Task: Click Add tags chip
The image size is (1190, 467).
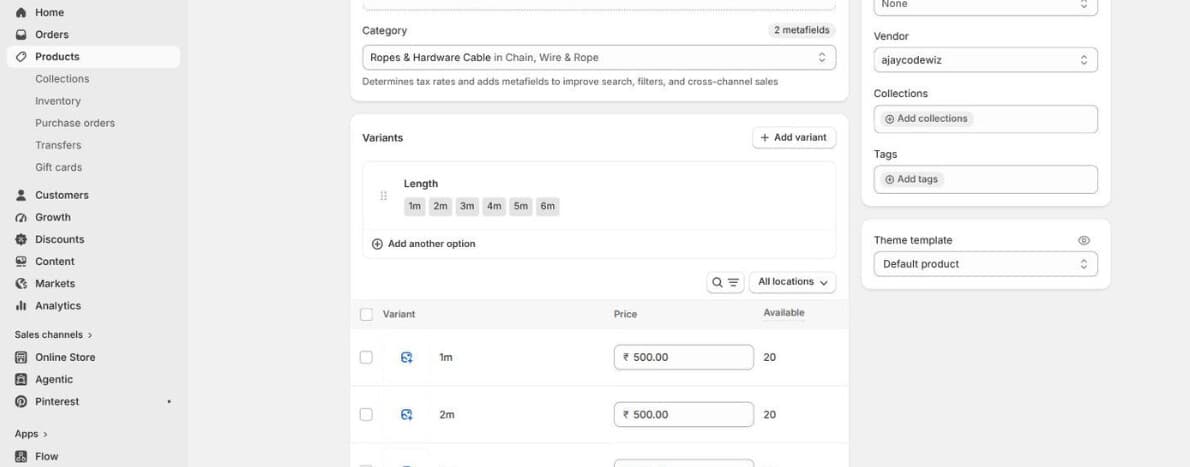Action: coord(911,179)
